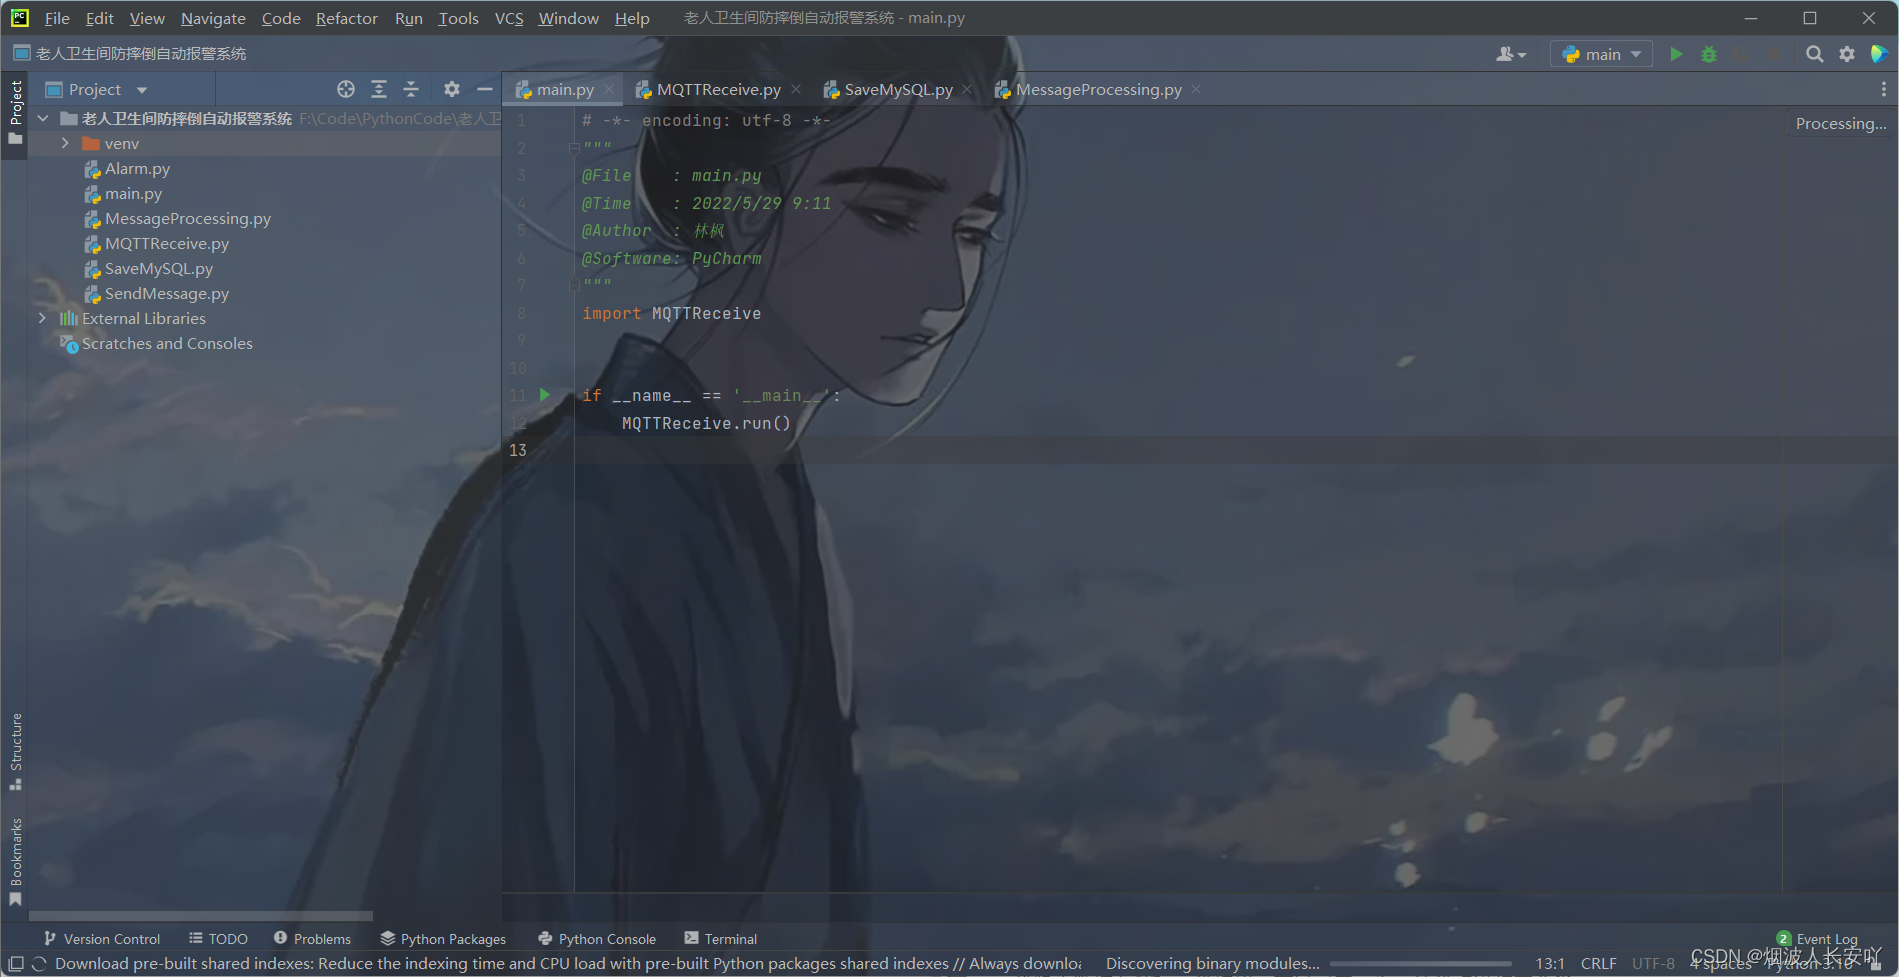The height and width of the screenshot is (977, 1899).
Task: Click the tool windows toggle icon in status bar
Action: click(x=16, y=964)
